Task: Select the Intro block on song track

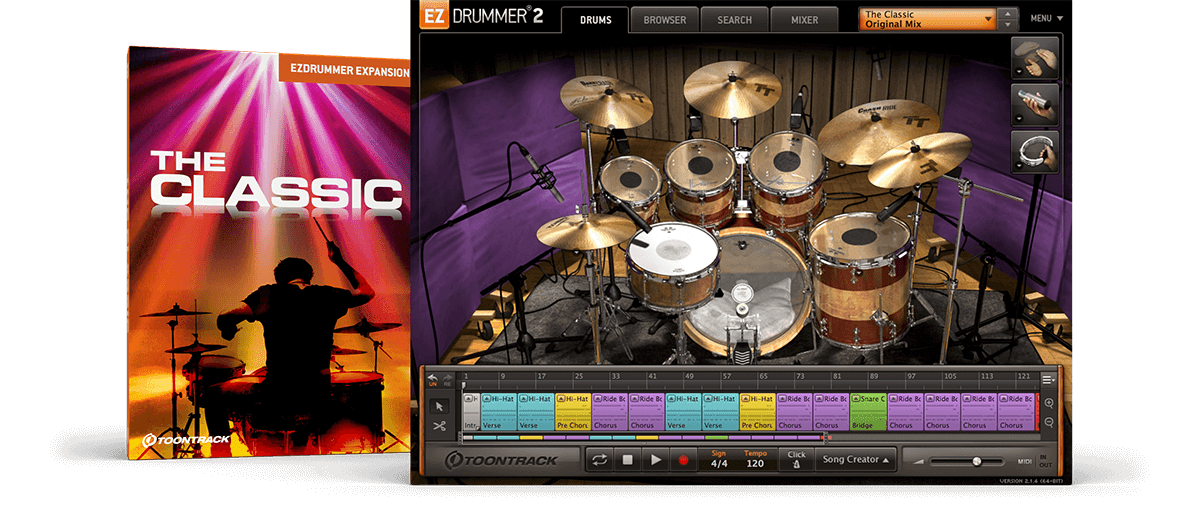Action: coord(471,411)
